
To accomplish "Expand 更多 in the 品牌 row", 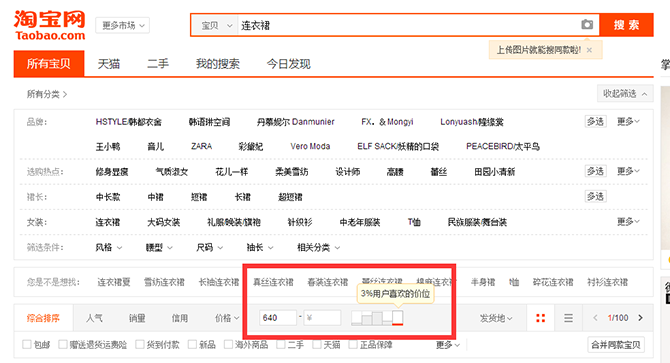I will point(628,122).
